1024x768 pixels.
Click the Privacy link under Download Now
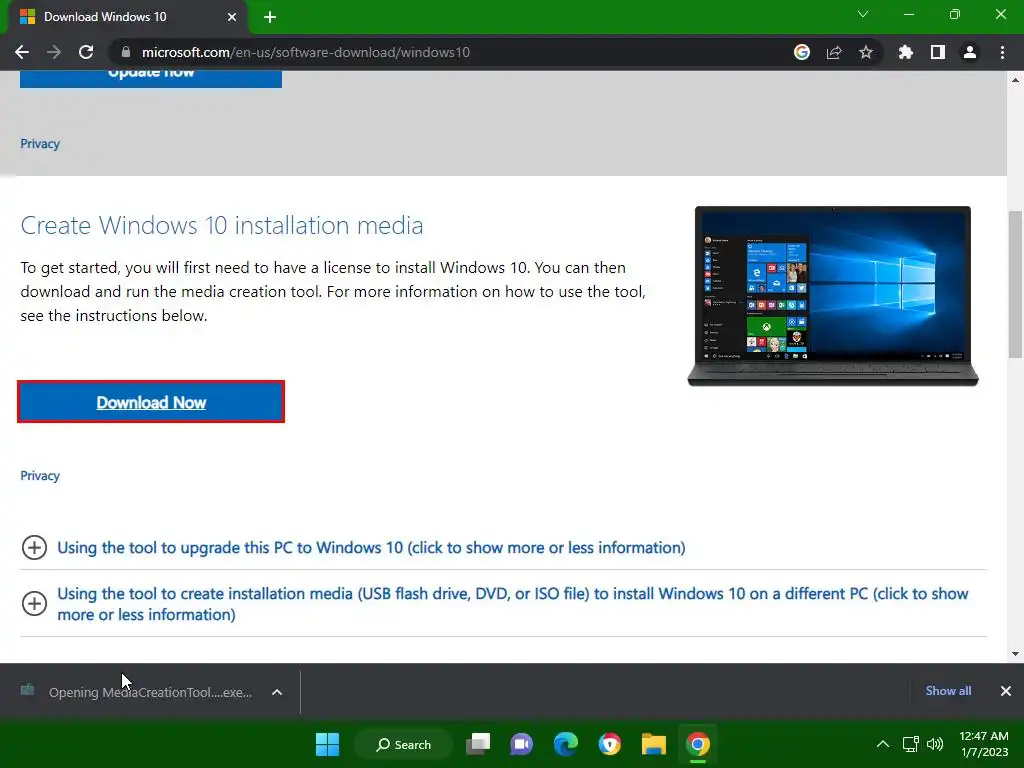[x=40, y=475]
